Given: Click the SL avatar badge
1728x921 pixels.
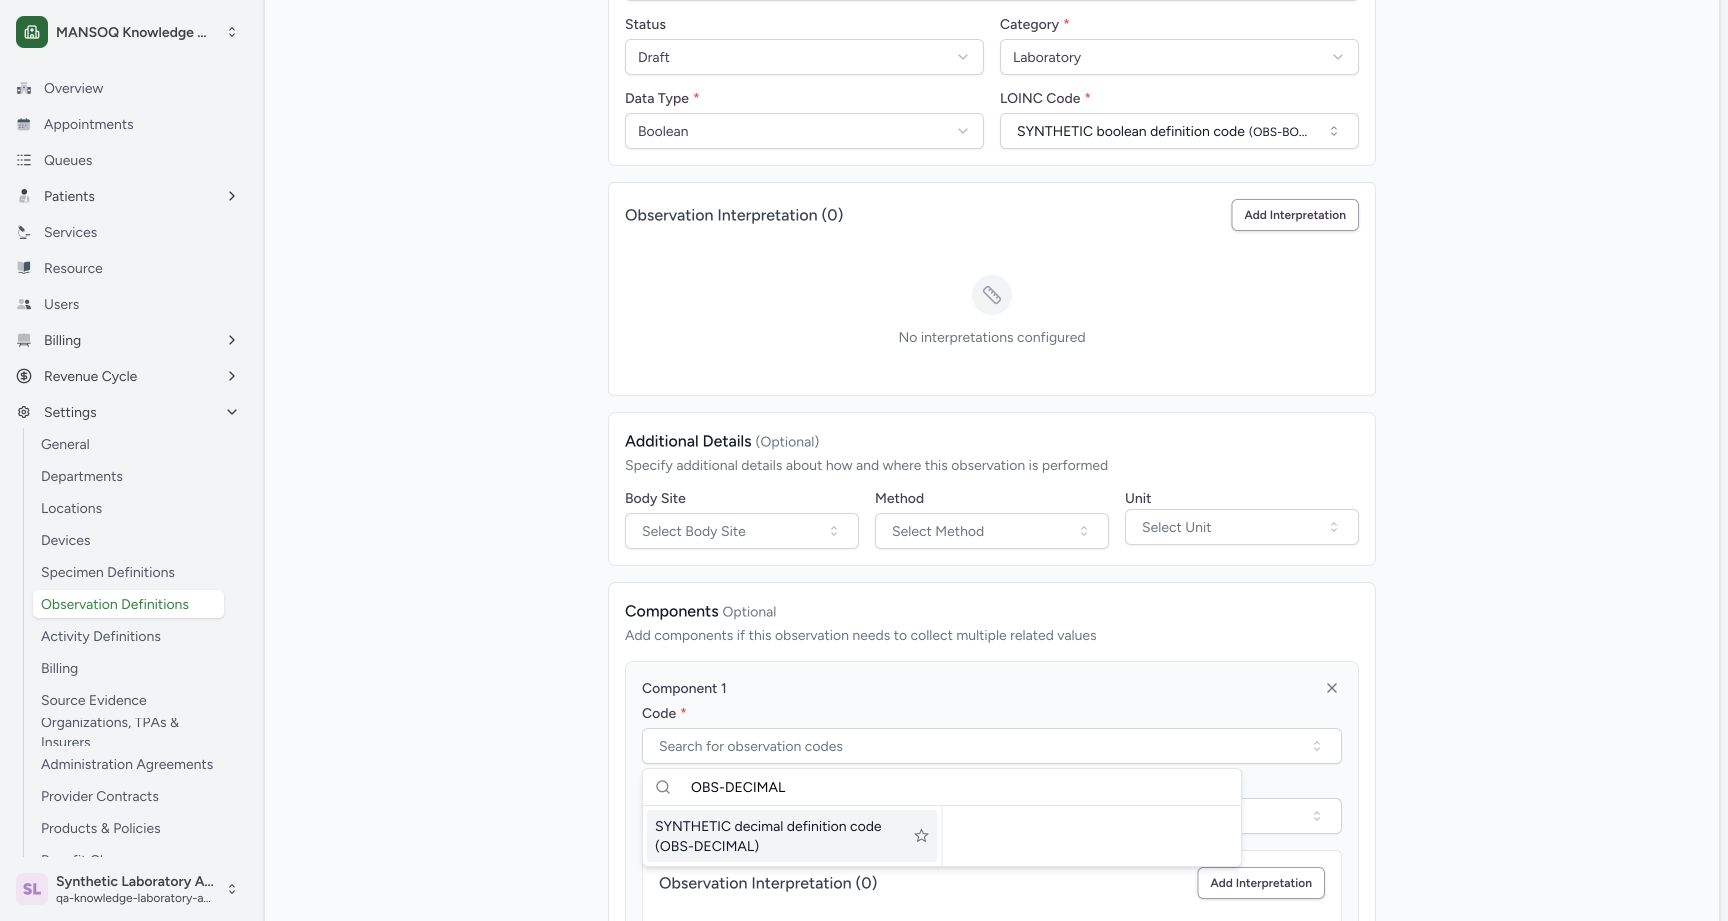Looking at the screenshot, I should click(32, 888).
